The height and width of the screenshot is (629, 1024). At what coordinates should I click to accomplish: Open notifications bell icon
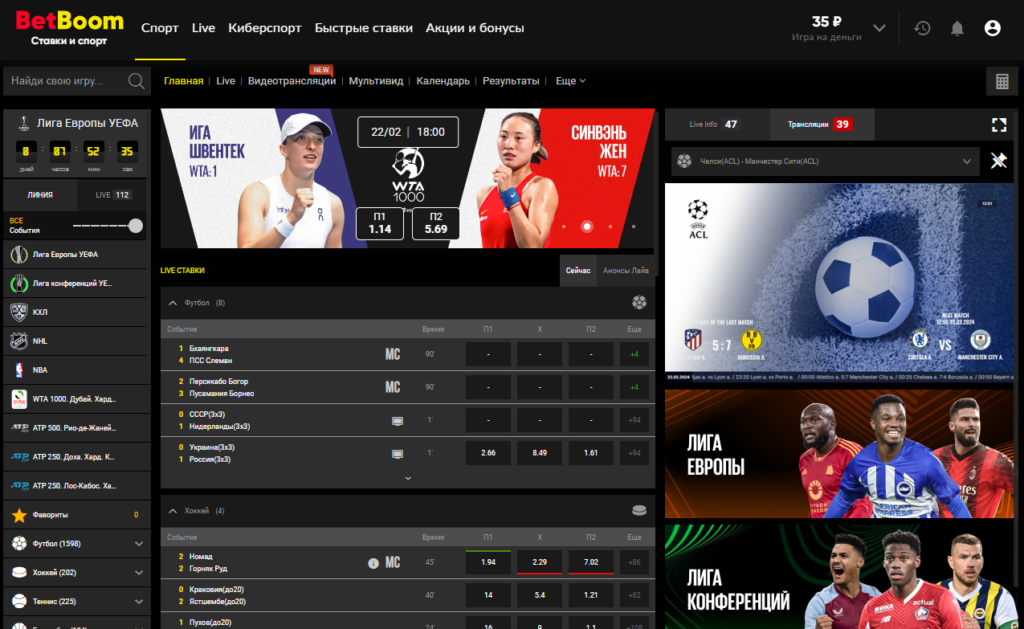point(957,28)
